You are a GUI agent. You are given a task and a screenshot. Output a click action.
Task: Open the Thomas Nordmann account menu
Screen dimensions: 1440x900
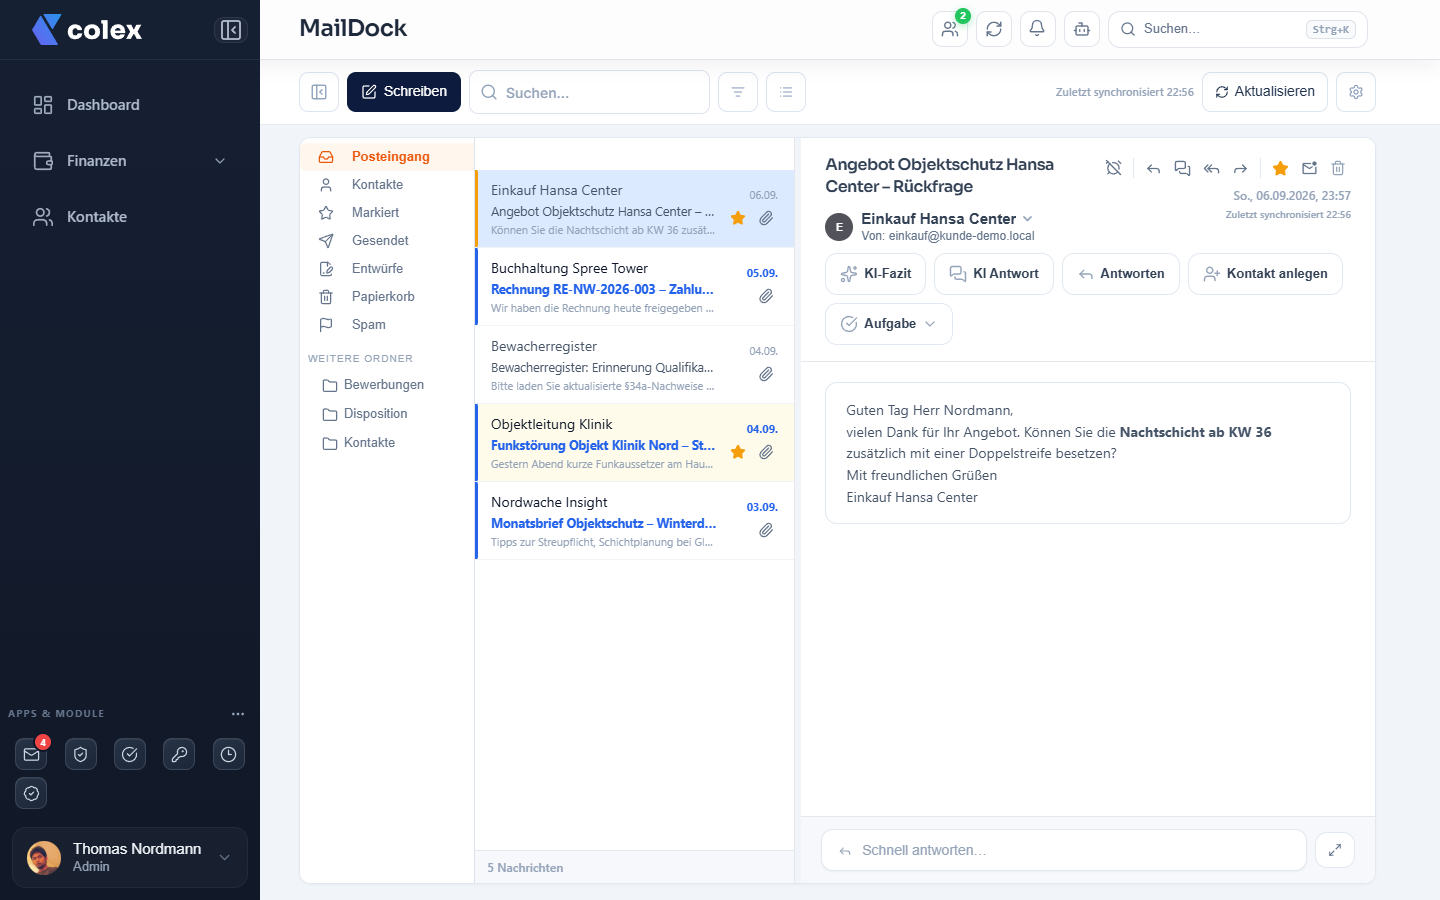pos(130,857)
